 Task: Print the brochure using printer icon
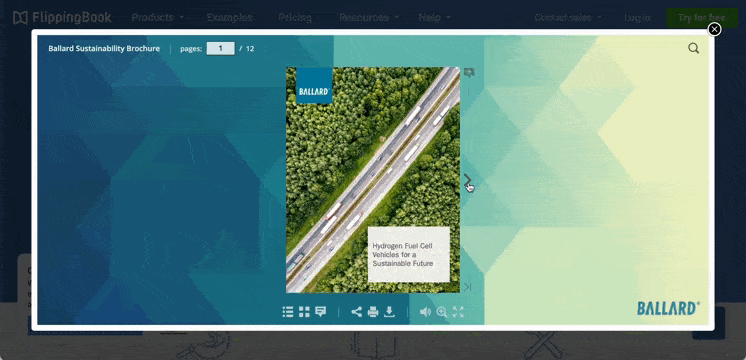[373, 312]
